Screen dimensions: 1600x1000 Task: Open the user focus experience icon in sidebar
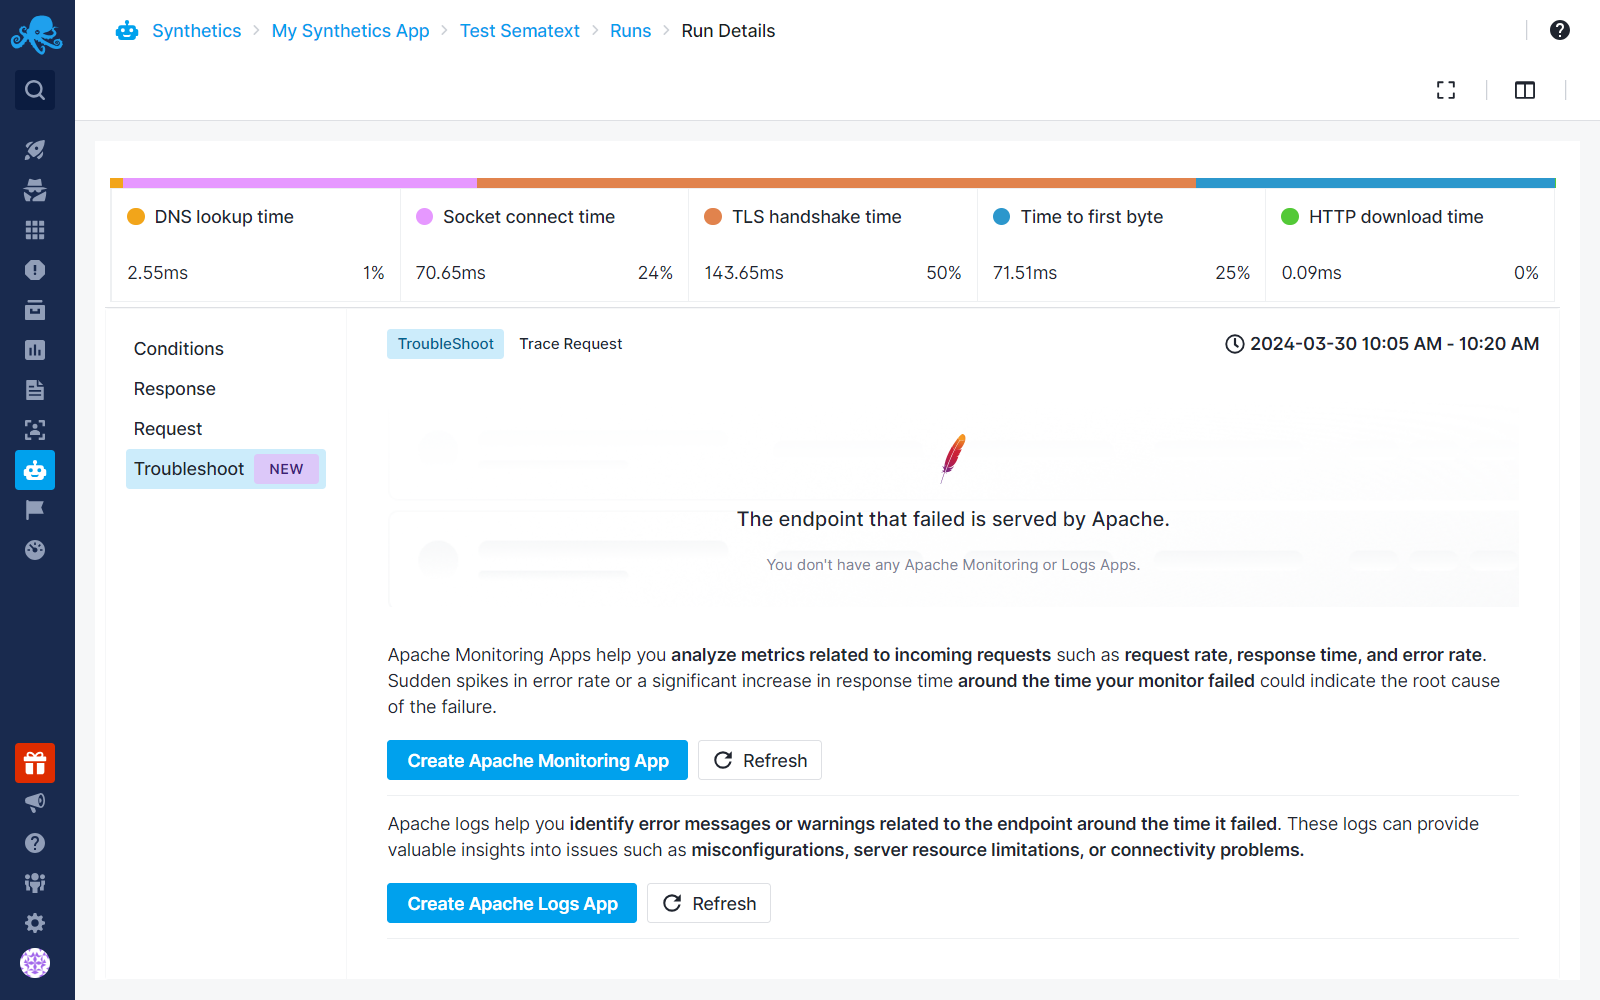tap(35, 430)
